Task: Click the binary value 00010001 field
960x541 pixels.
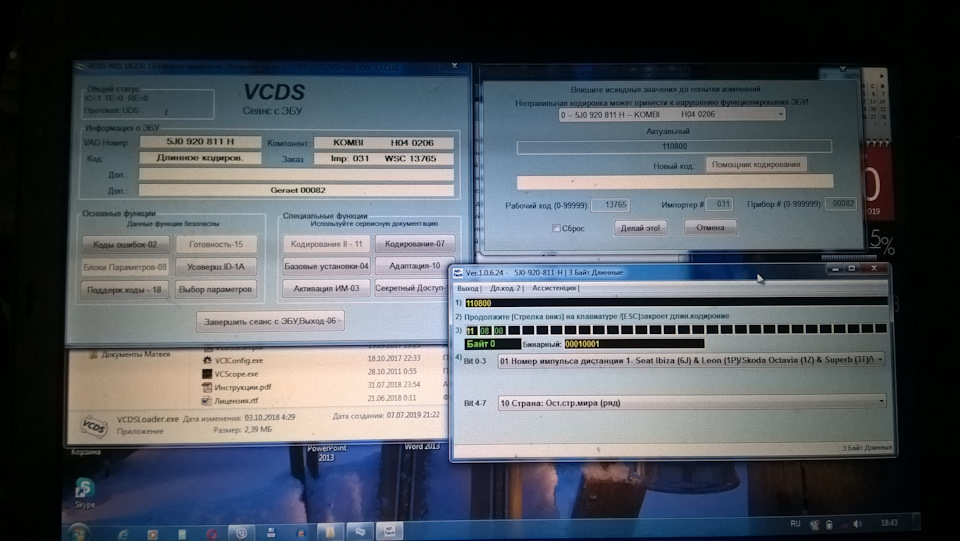Action: 634,344
